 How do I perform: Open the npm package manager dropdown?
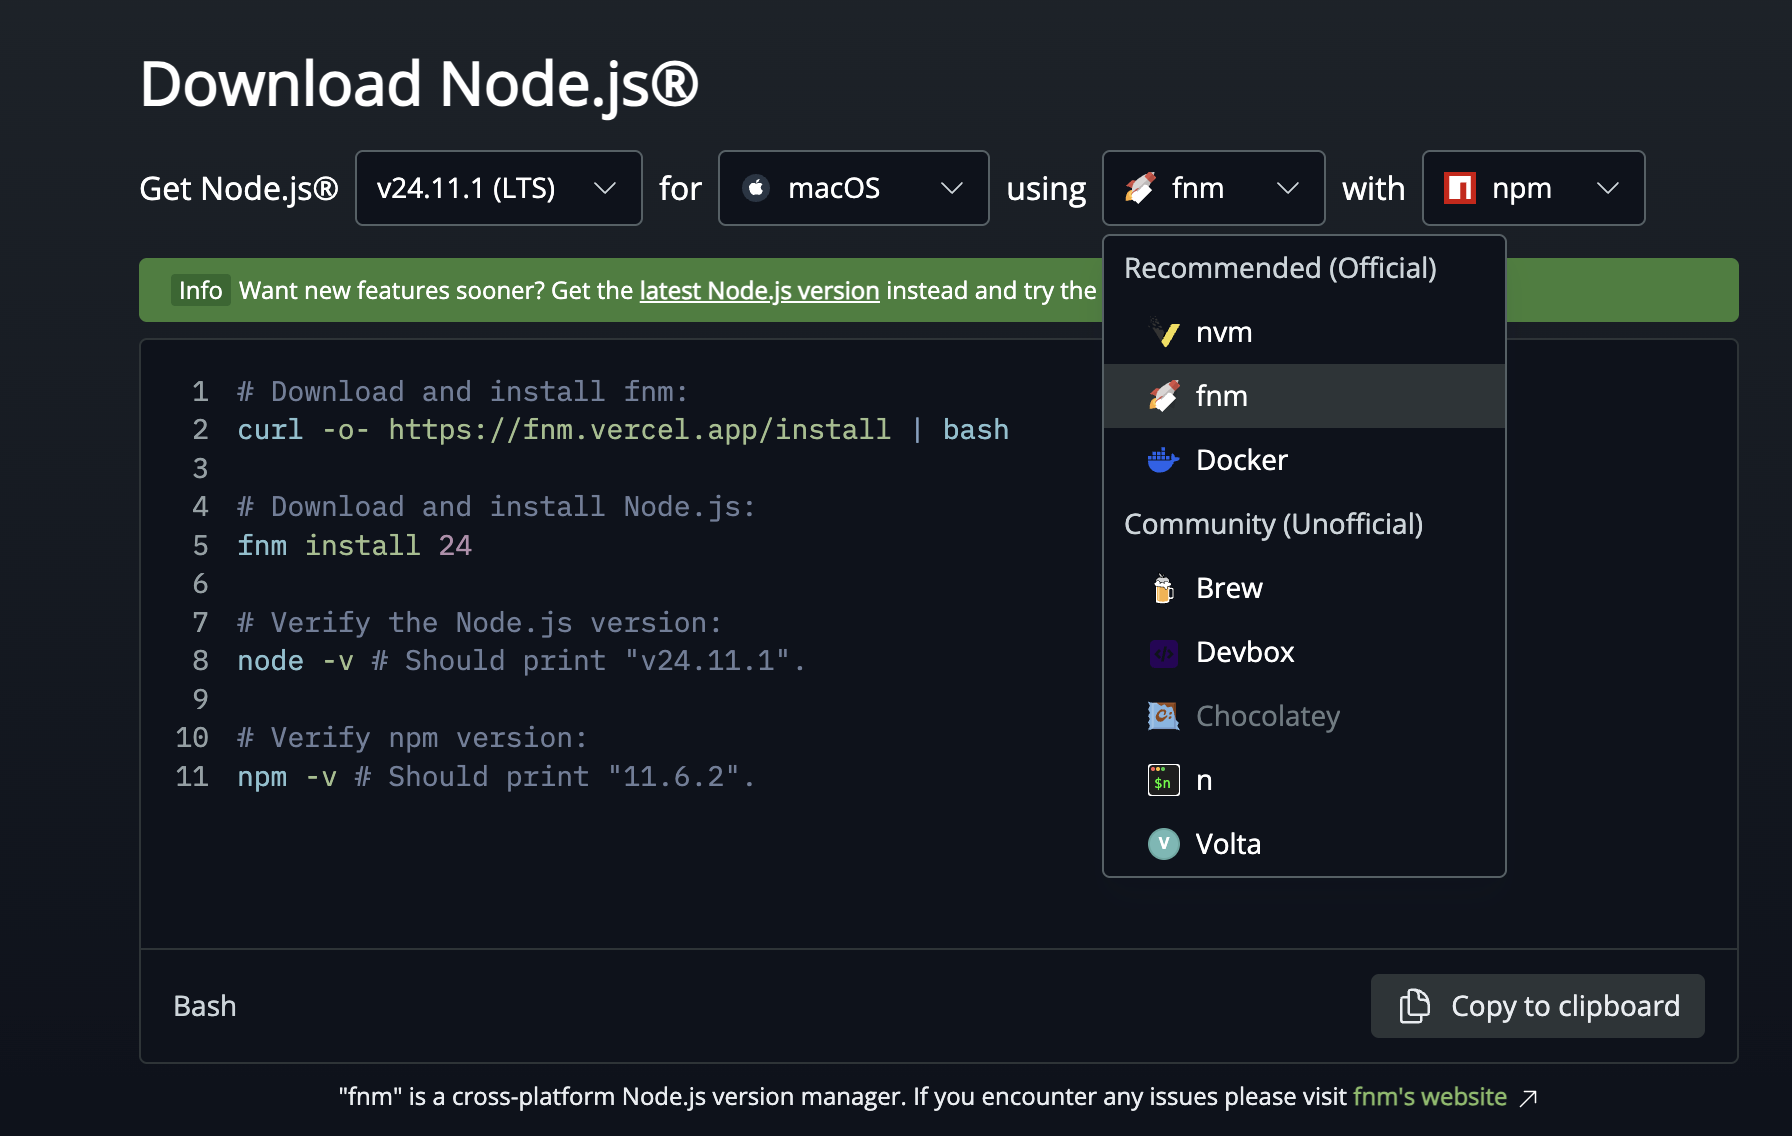coord(1534,188)
